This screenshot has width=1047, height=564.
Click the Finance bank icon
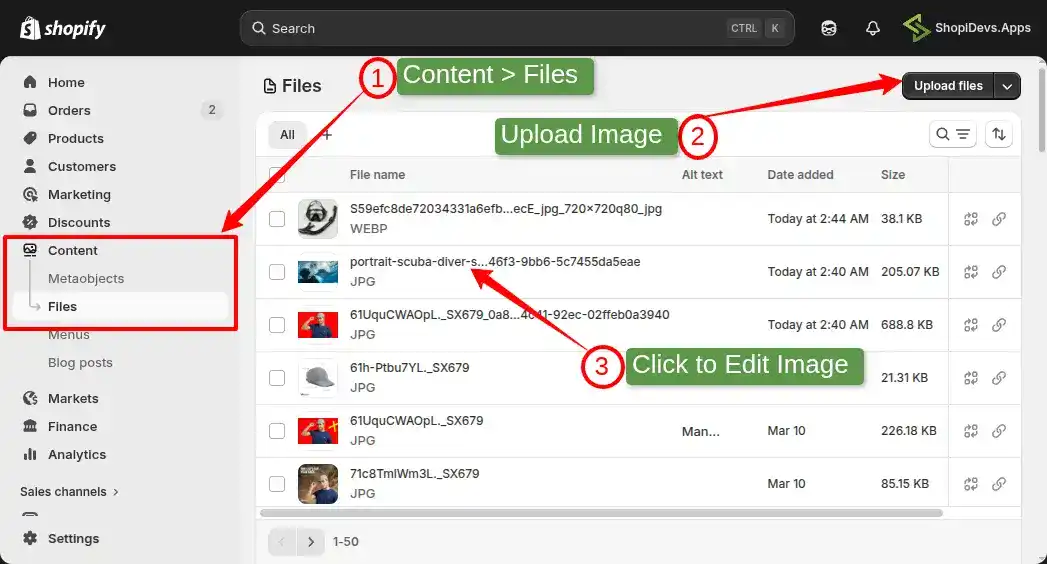(x=30, y=427)
